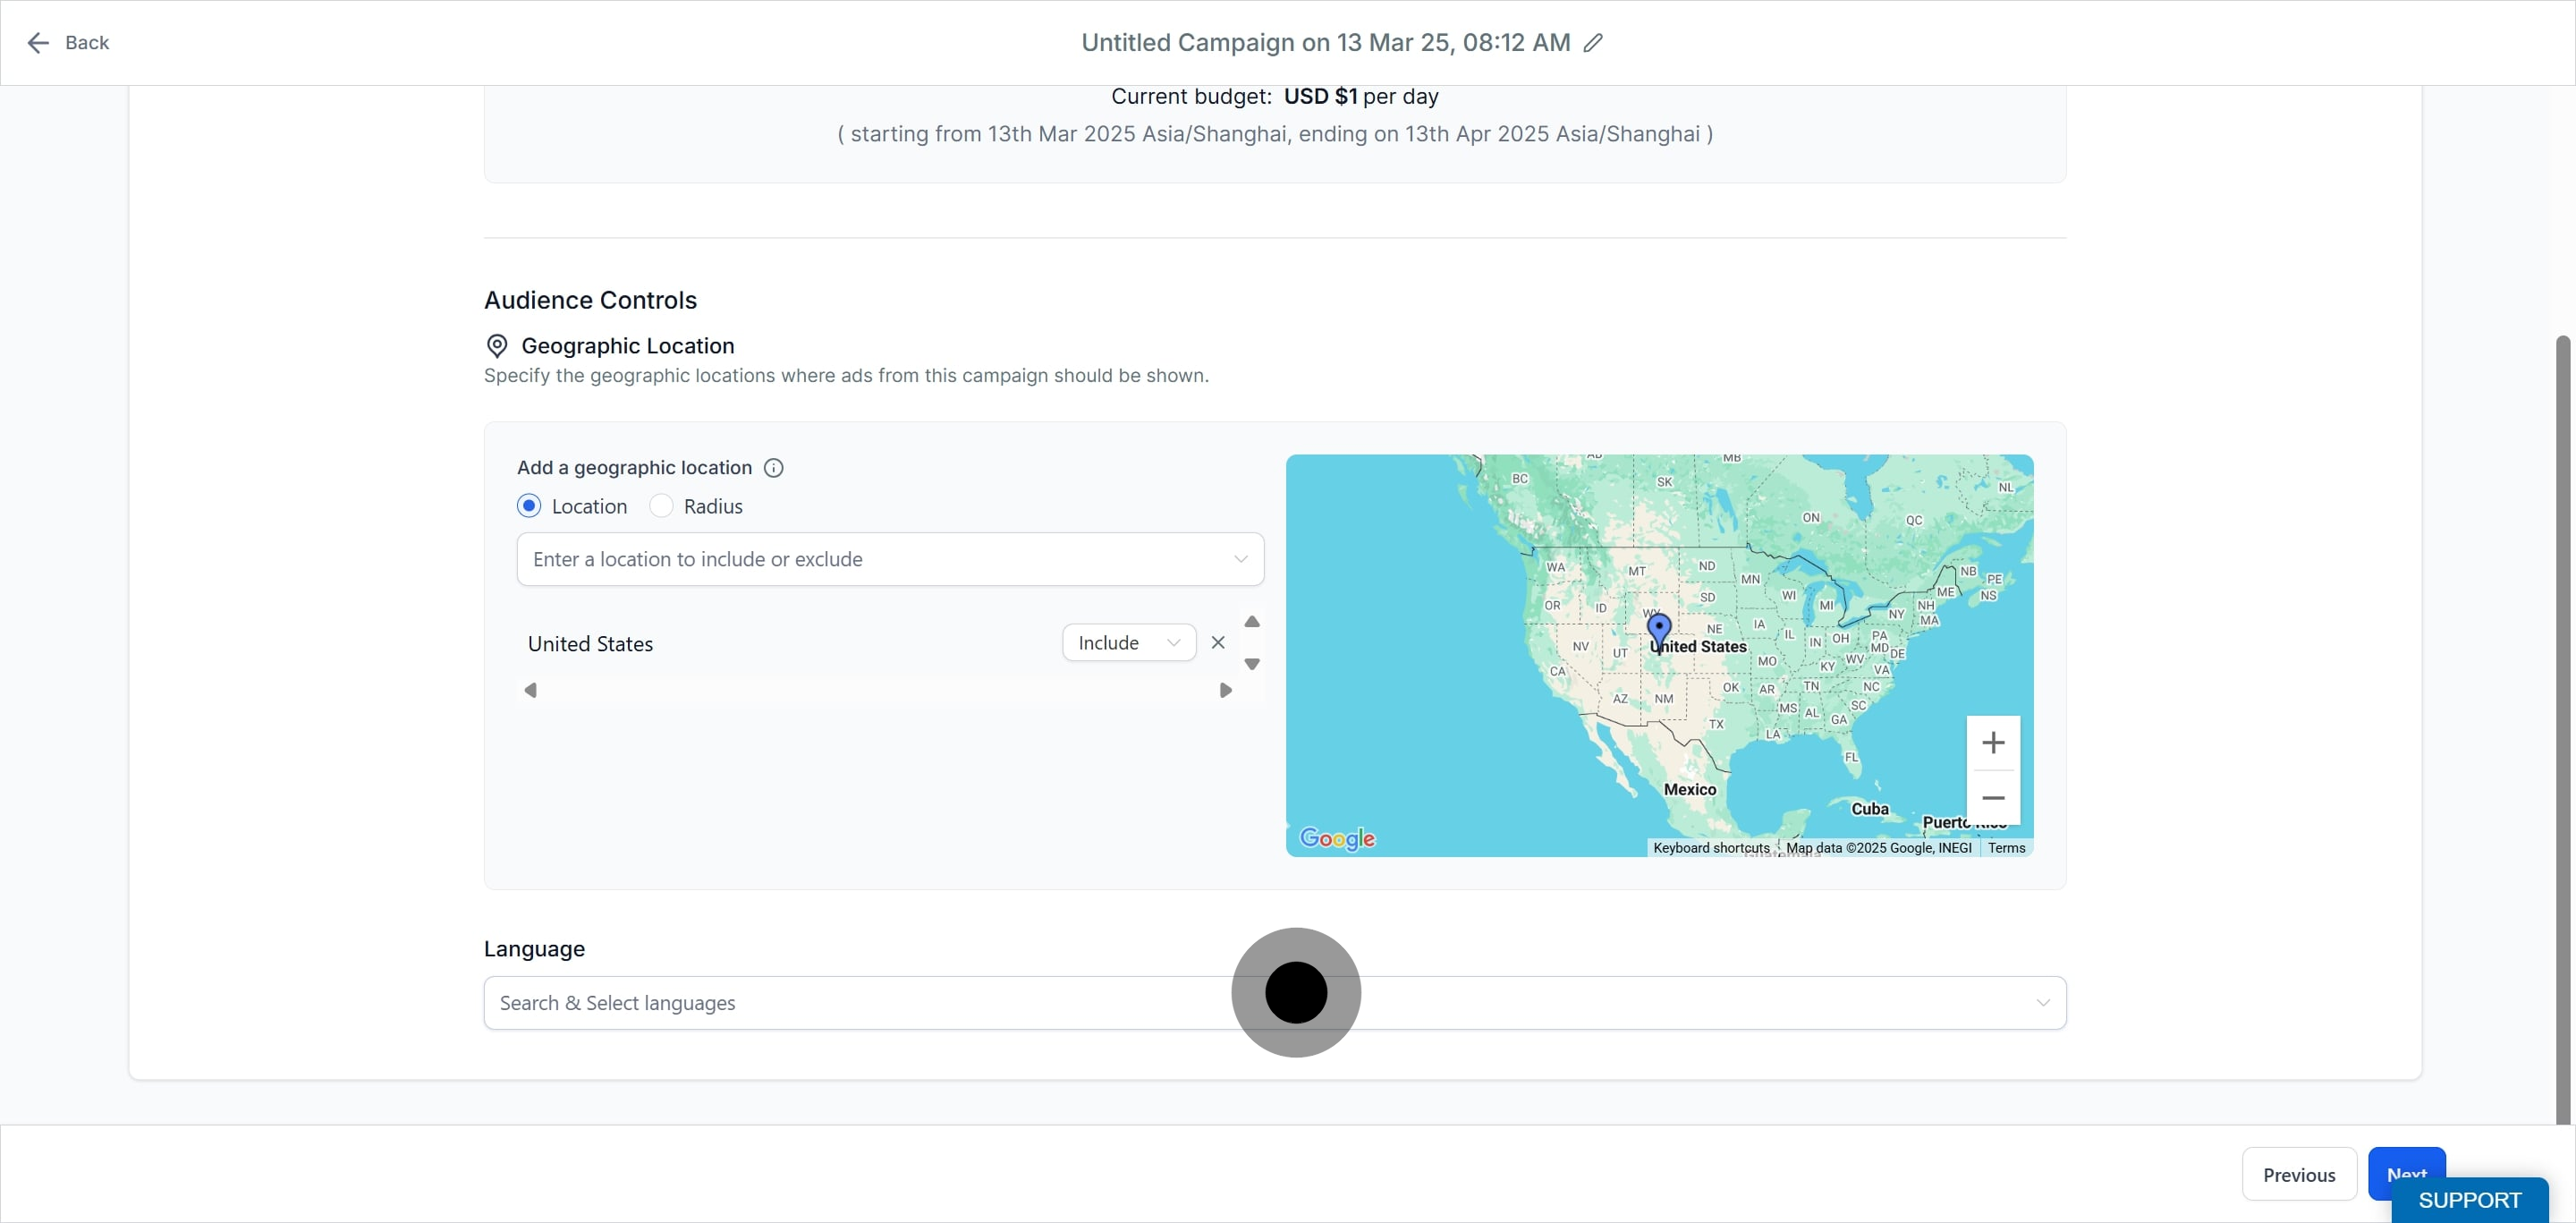Select the Radius radio button
This screenshot has width=2576, height=1223.
coord(661,507)
